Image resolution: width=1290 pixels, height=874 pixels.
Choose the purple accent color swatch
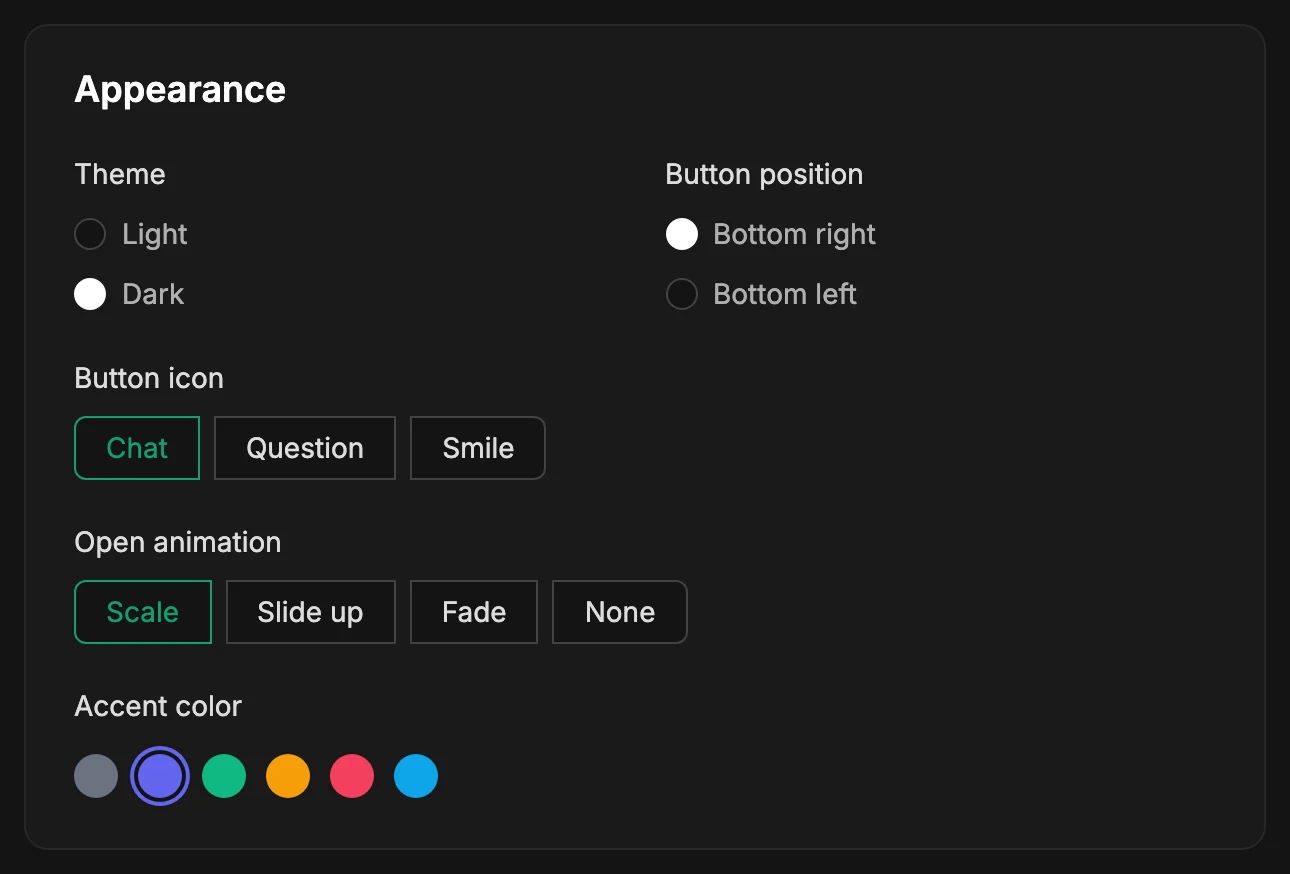pyautogui.click(x=160, y=776)
